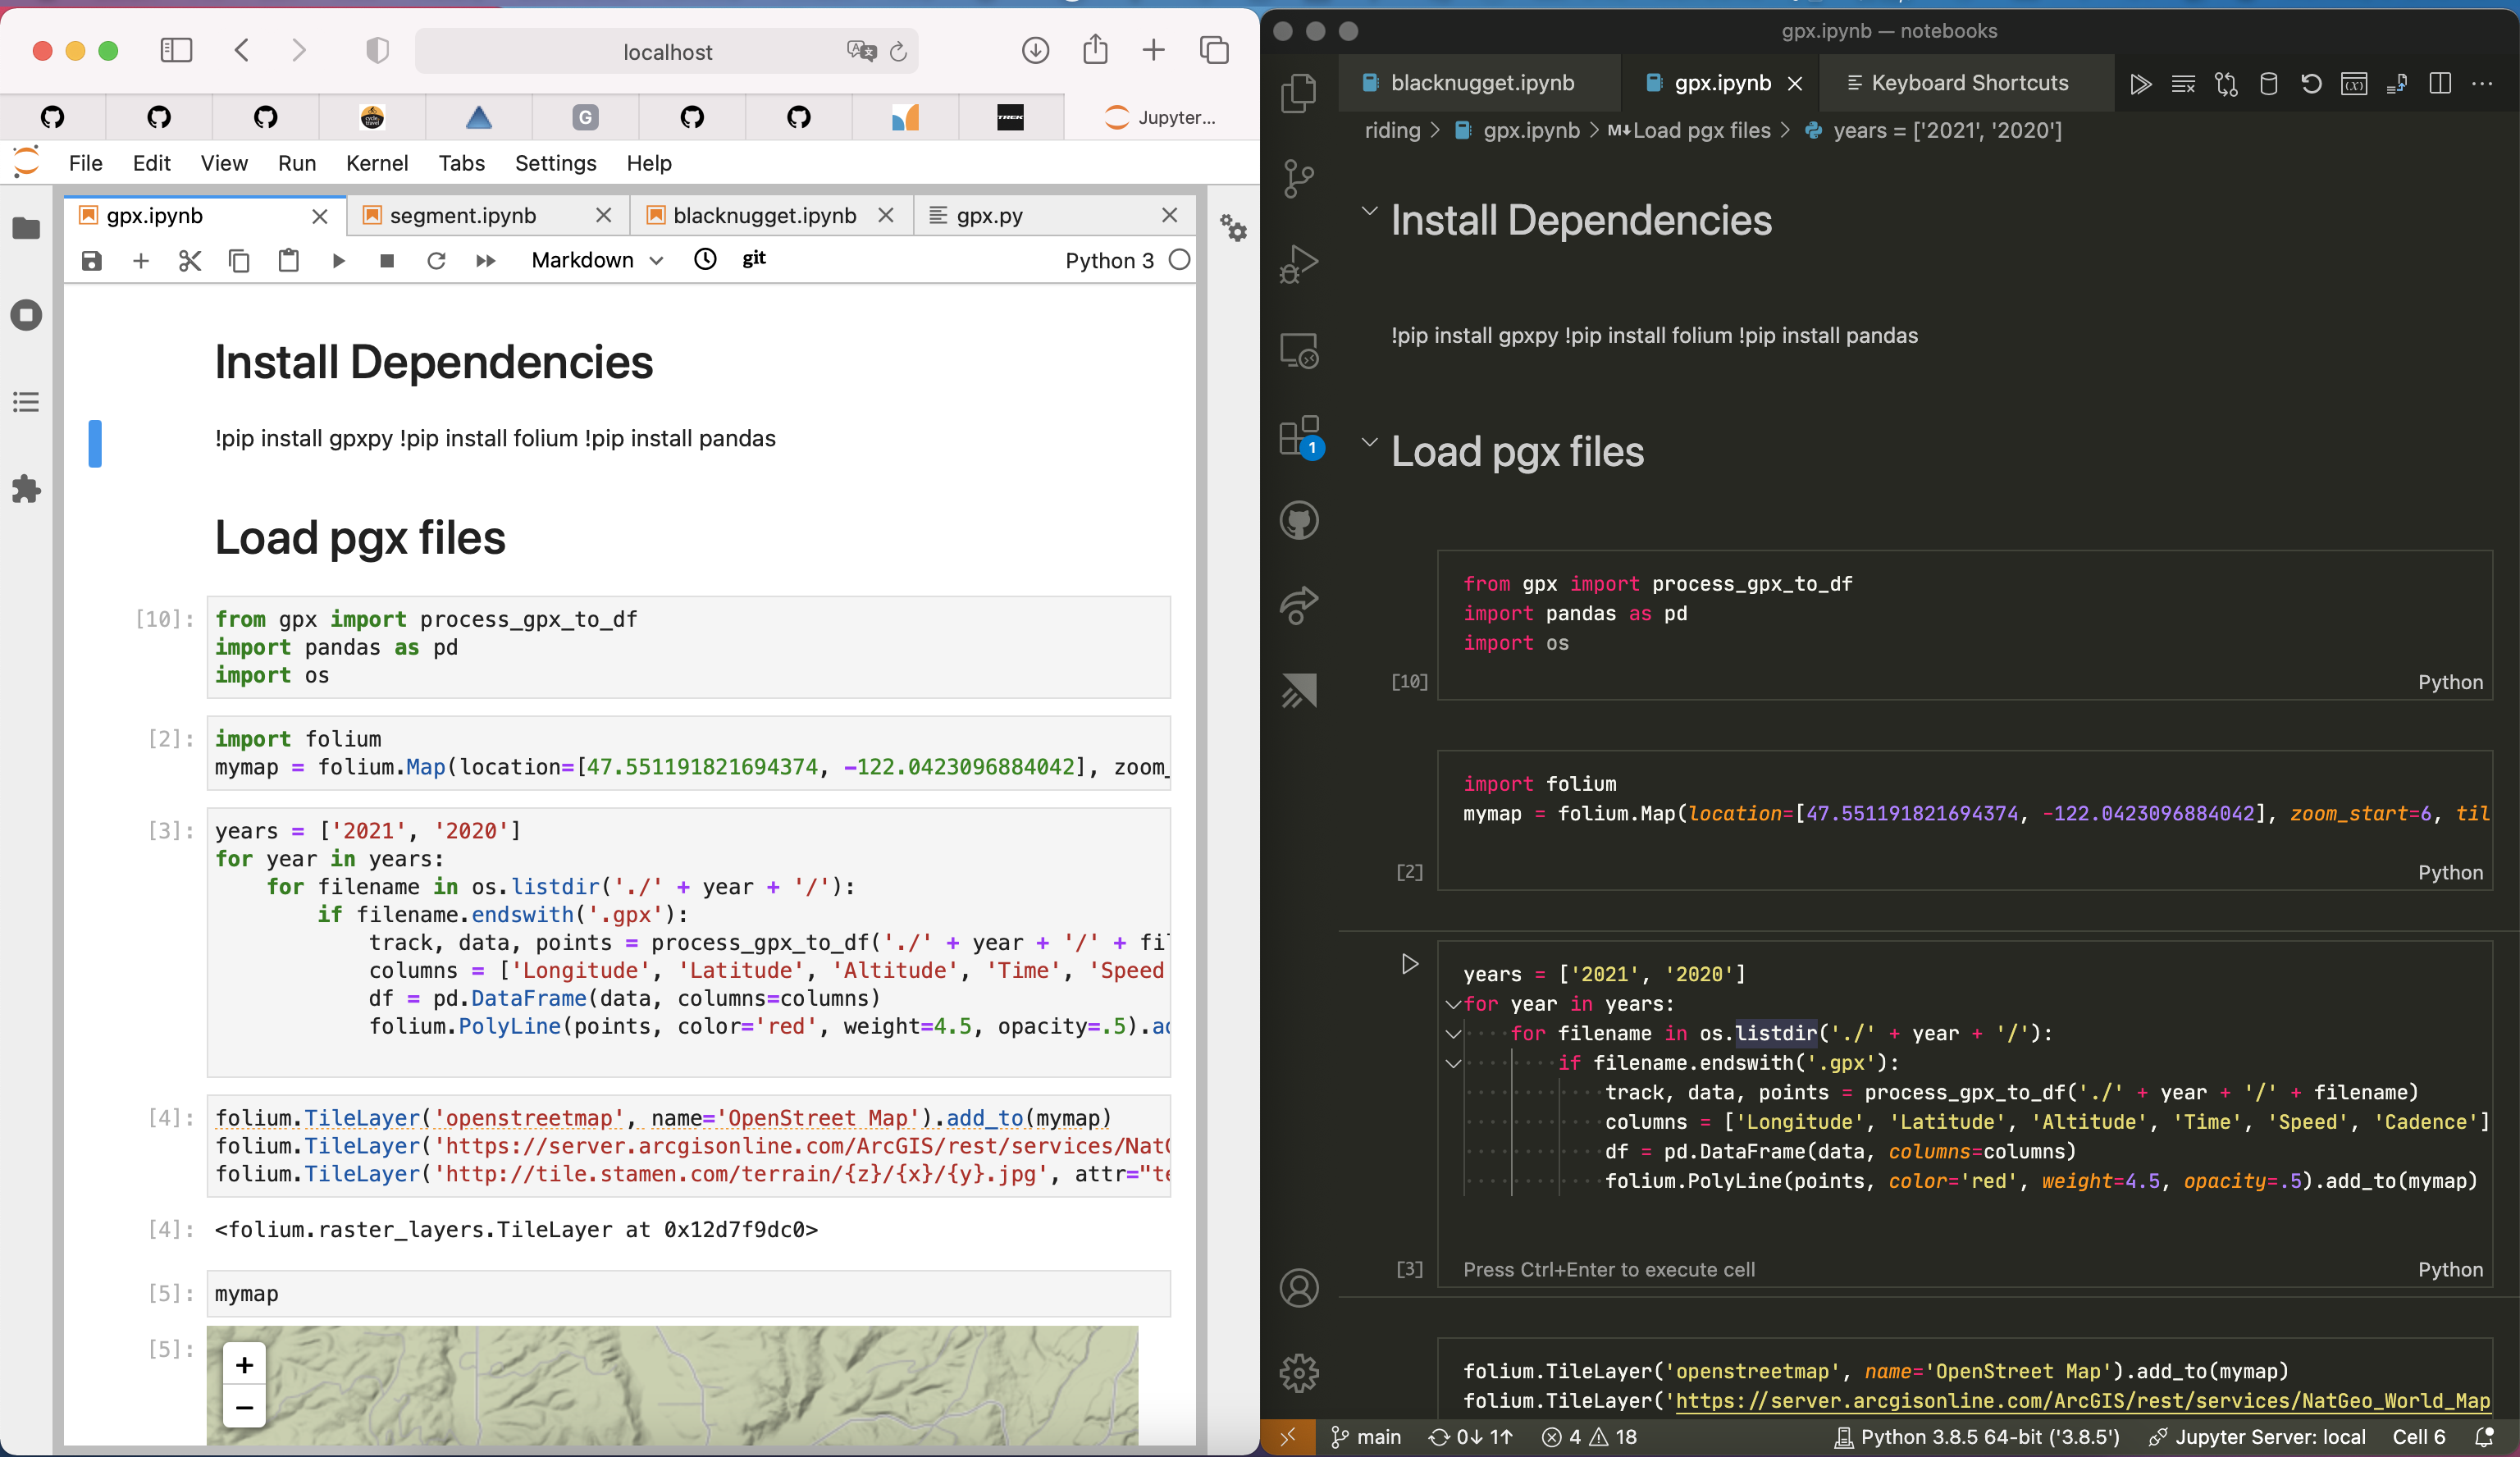Fold the 'for year in years' block
Image resolution: width=2520 pixels, height=1457 pixels.
[x=1453, y=1004]
